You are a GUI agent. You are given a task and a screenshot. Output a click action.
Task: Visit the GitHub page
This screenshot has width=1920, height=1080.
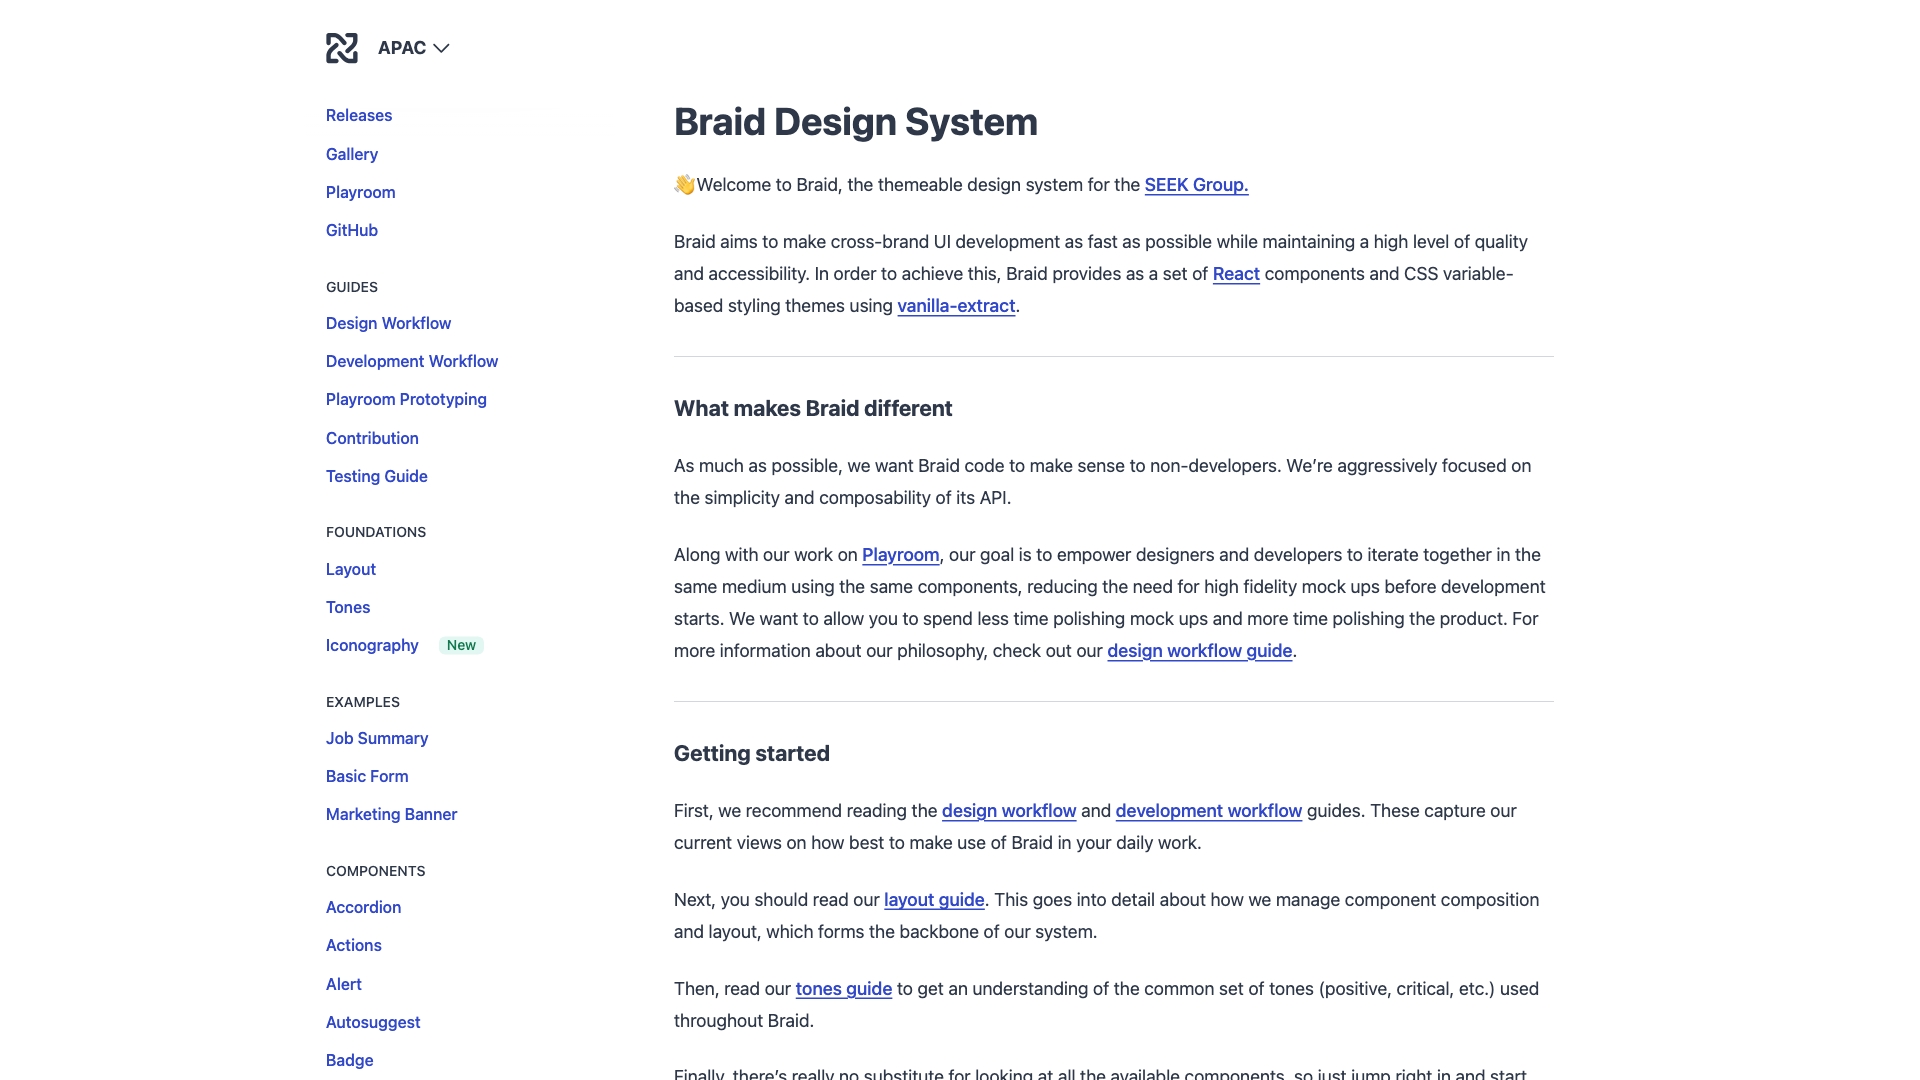pos(351,230)
